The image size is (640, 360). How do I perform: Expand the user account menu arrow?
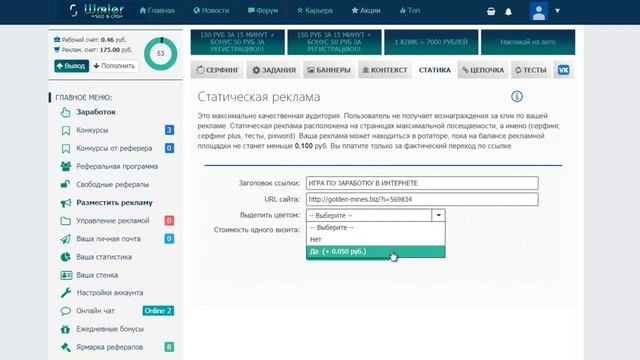point(558,11)
